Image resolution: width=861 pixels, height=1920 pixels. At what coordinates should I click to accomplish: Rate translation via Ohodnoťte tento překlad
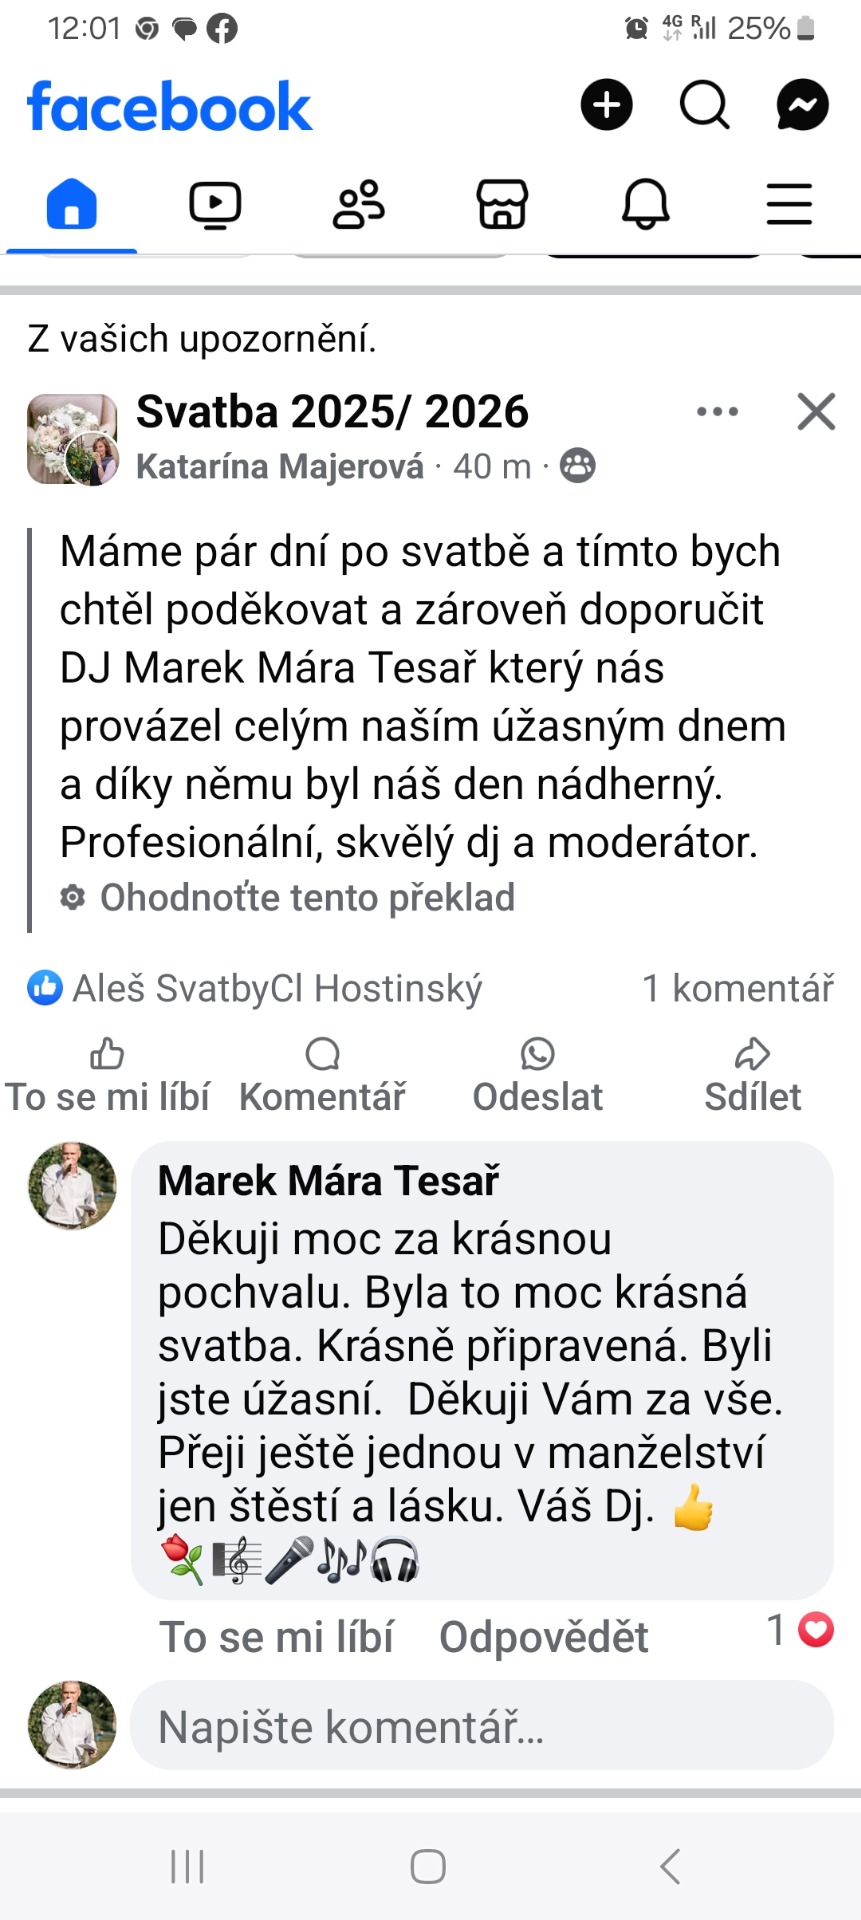(307, 897)
